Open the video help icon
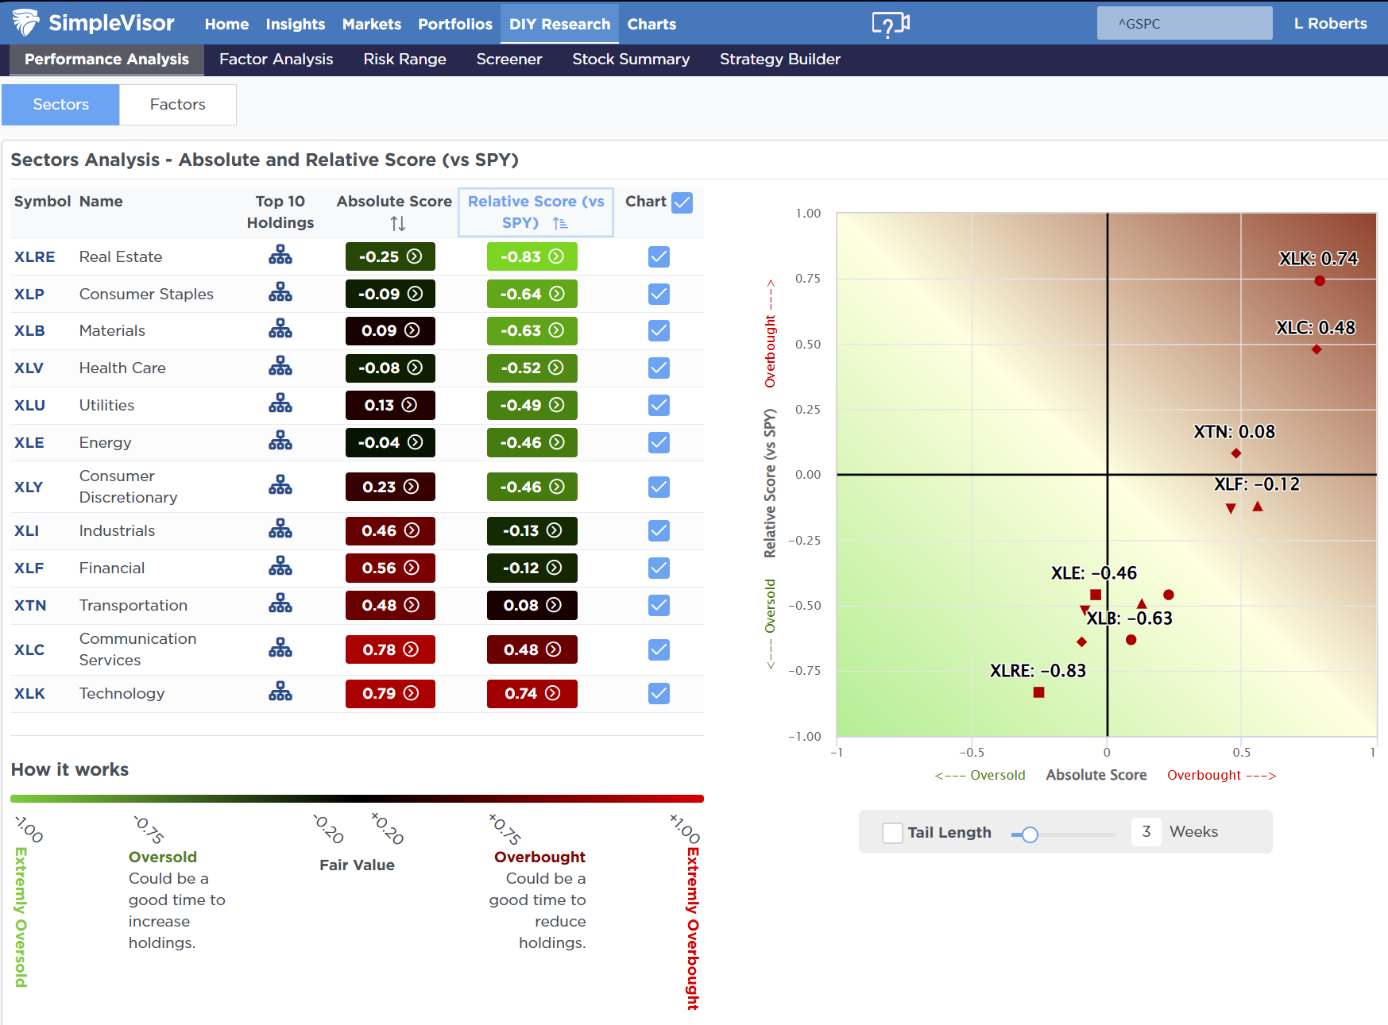Screen dimensions: 1388x1025 click(890, 24)
